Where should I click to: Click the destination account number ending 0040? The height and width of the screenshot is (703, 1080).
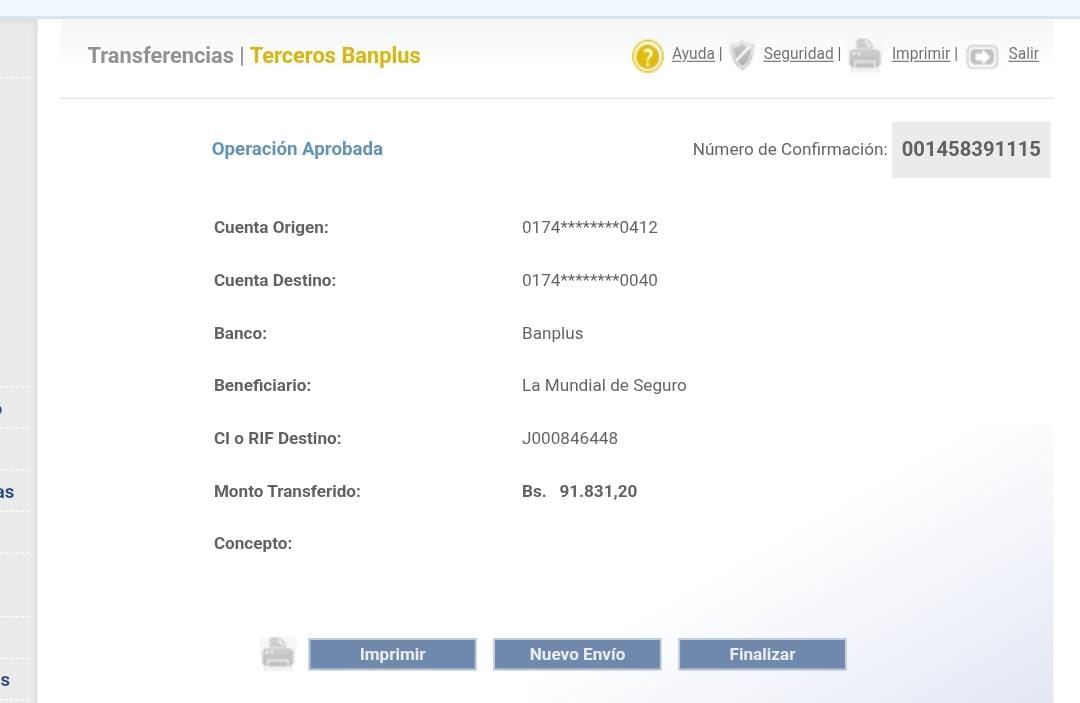click(589, 280)
